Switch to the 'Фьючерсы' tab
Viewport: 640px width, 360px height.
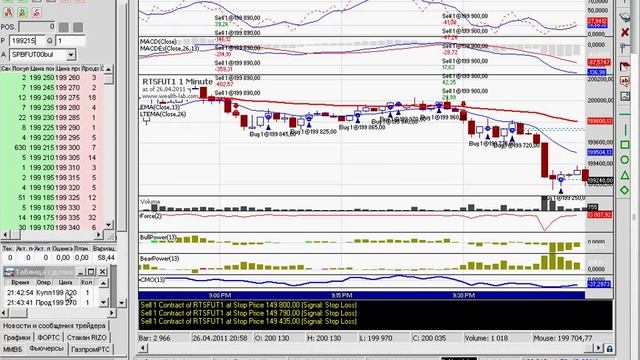click(47, 349)
